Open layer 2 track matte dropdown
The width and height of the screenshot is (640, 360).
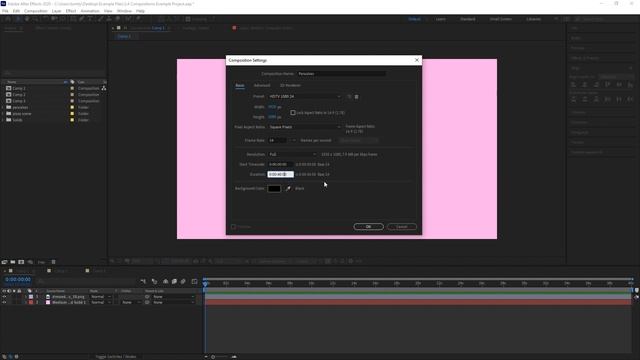[x=131, y=302]
